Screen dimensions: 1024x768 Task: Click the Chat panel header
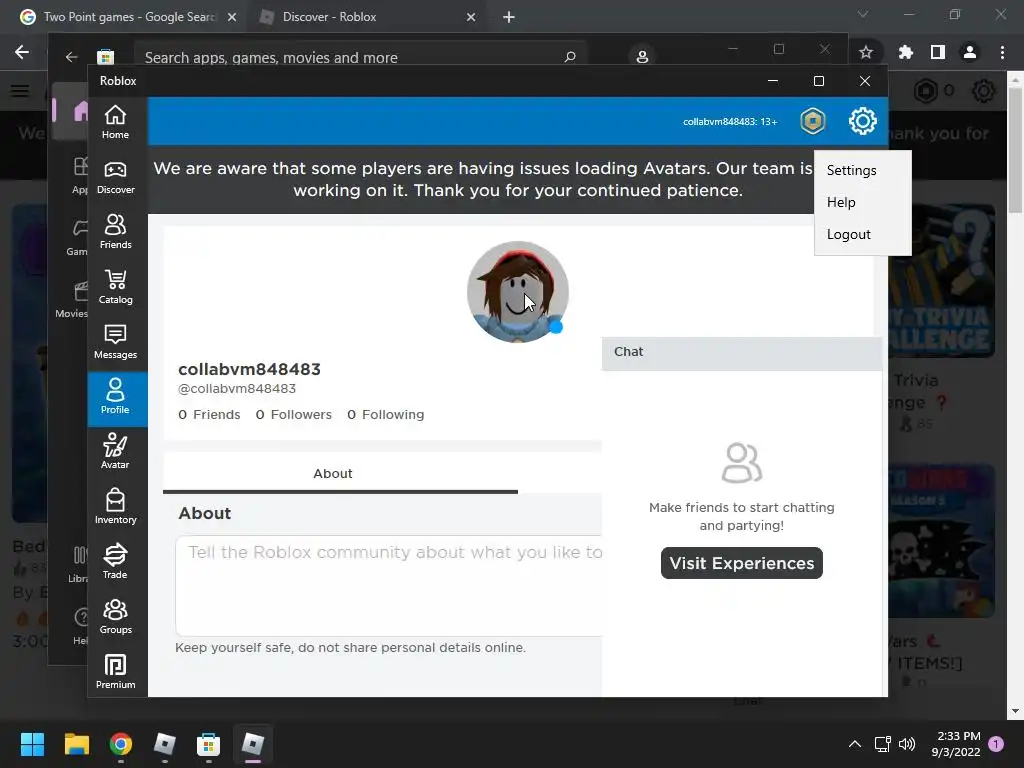[x=741, y=353]
